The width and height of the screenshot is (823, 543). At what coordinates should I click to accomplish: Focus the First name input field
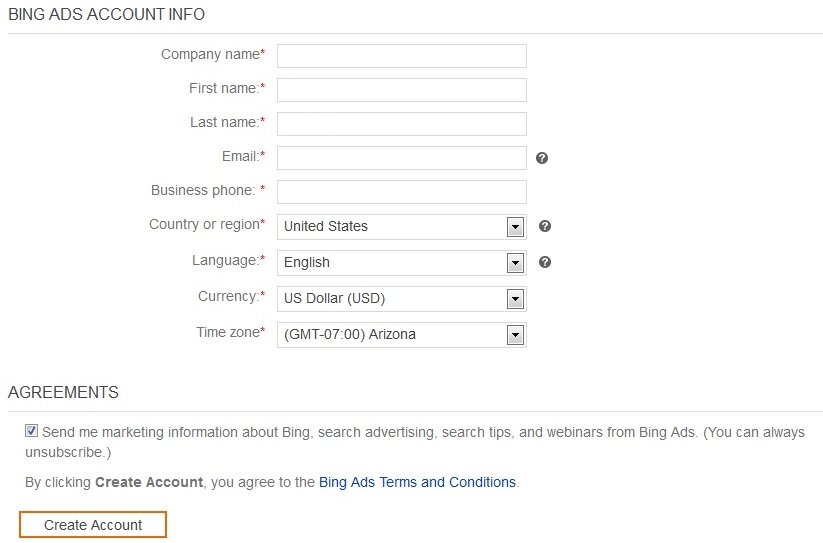(402, 90)
